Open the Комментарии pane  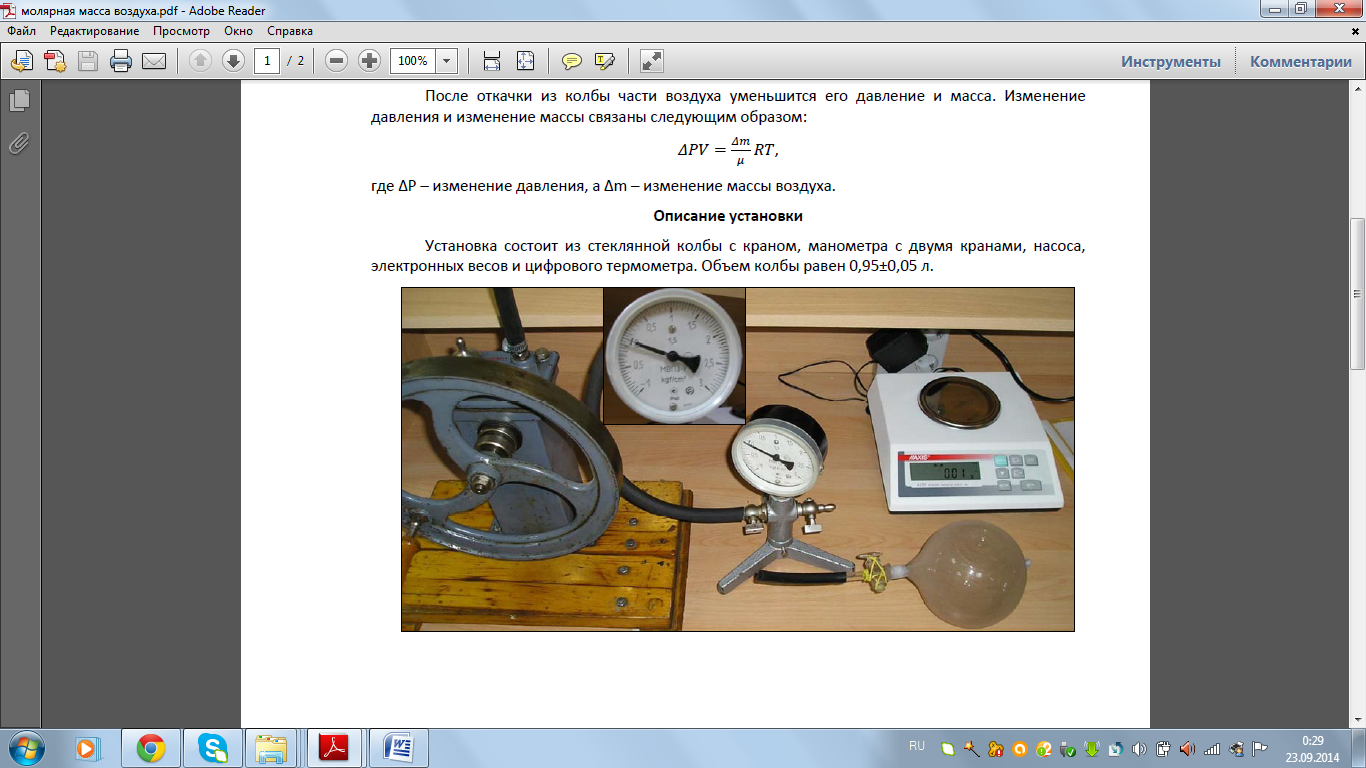coord(1300,62)
